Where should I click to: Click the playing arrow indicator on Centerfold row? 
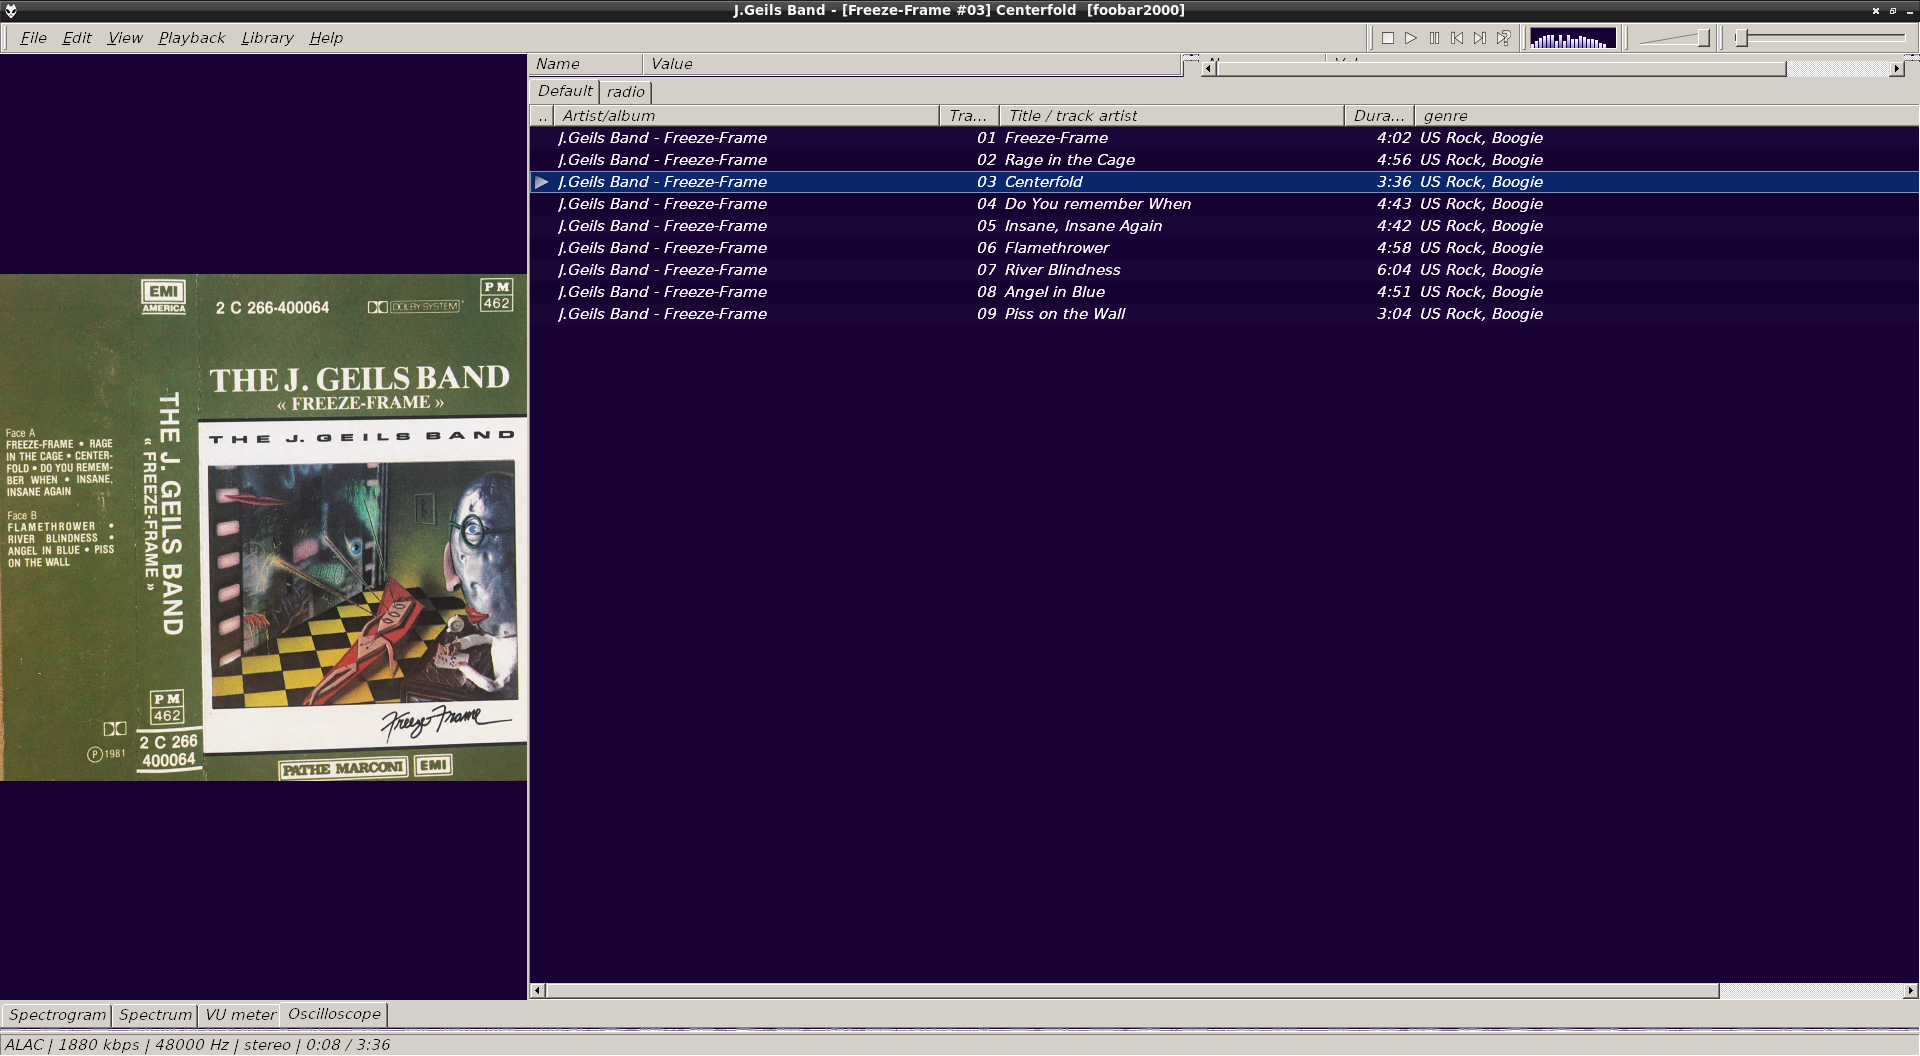click(541, 182)
